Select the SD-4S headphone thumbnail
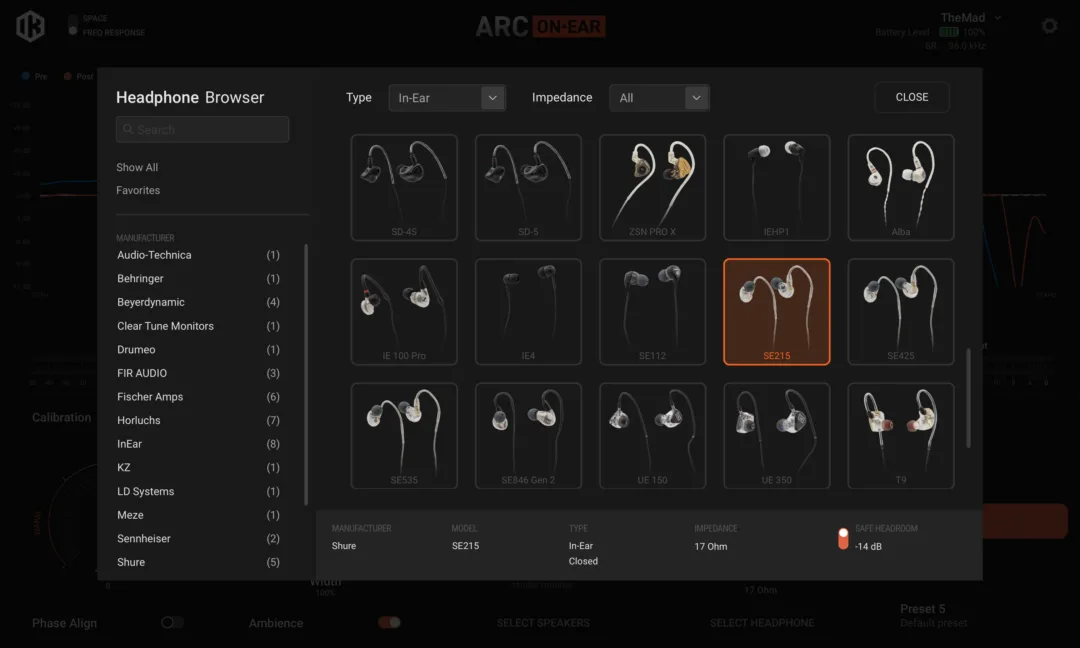This screenshot has width=1080, height=648. click(x=404, y=187)
